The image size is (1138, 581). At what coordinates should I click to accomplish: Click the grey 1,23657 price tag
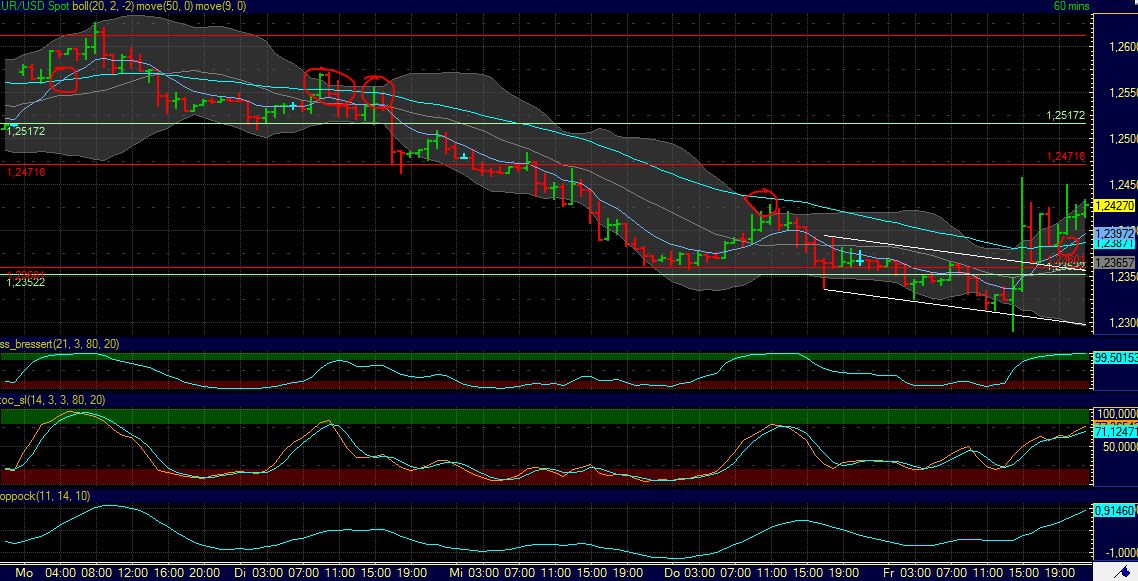(1115, 263)
